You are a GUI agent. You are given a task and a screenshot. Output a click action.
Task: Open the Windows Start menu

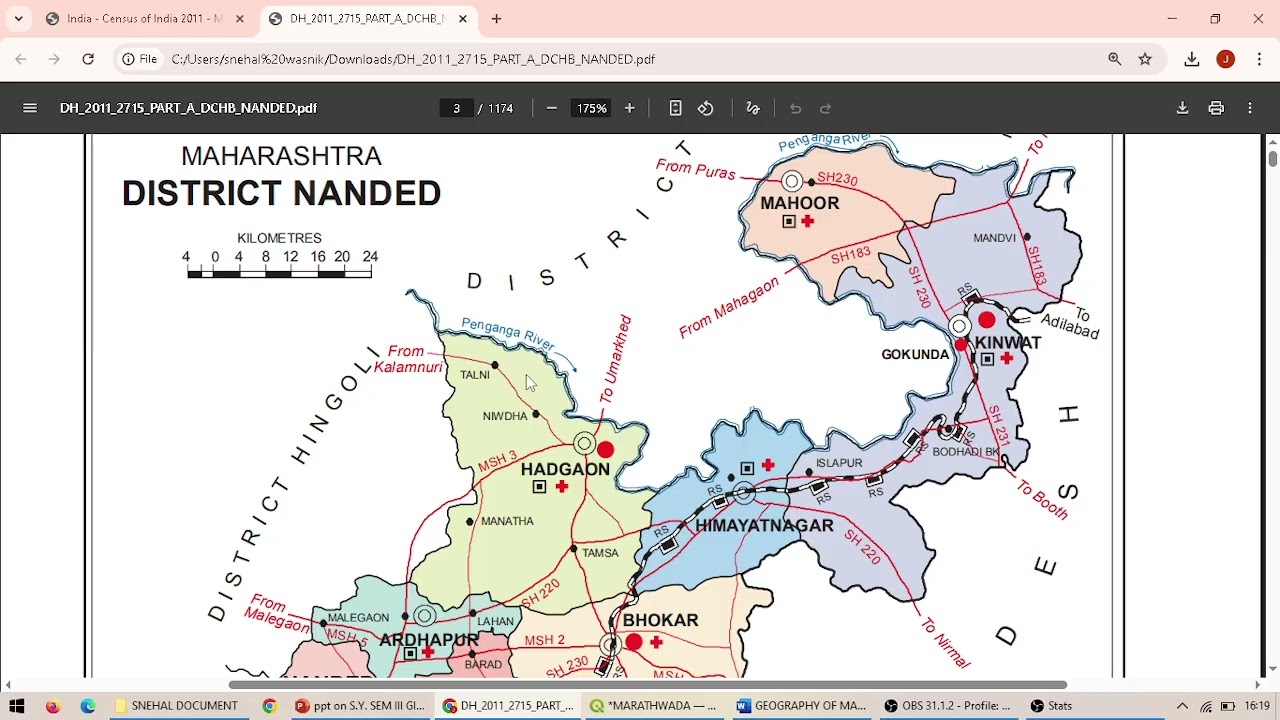tap(17, 706)
